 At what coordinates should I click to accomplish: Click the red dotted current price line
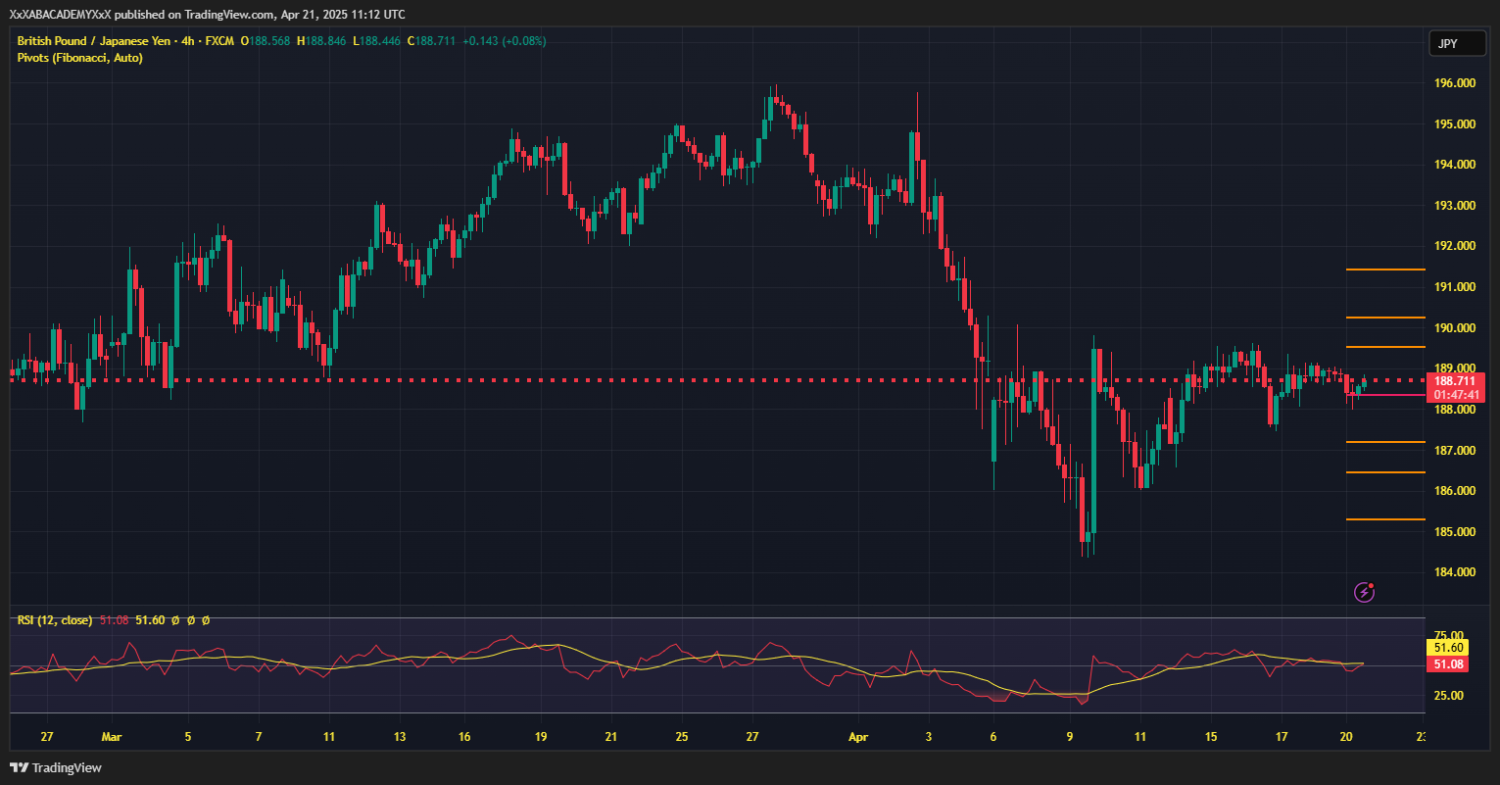click(600, 380)
